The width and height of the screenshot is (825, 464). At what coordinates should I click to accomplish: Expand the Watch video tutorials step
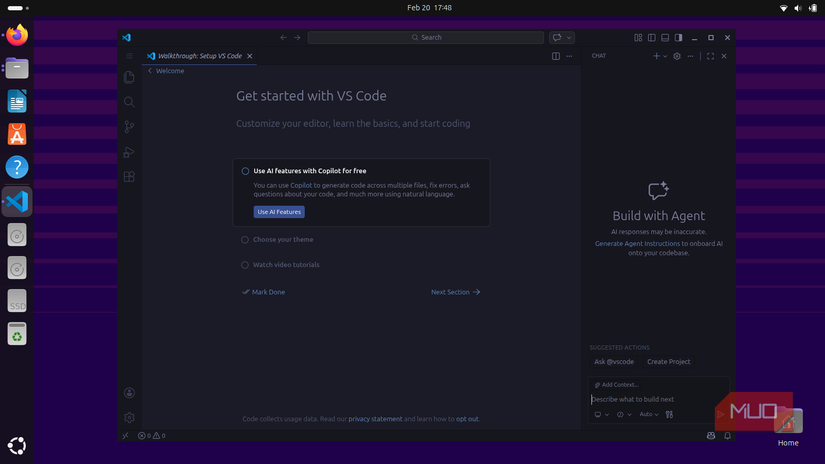click(286, 265)
